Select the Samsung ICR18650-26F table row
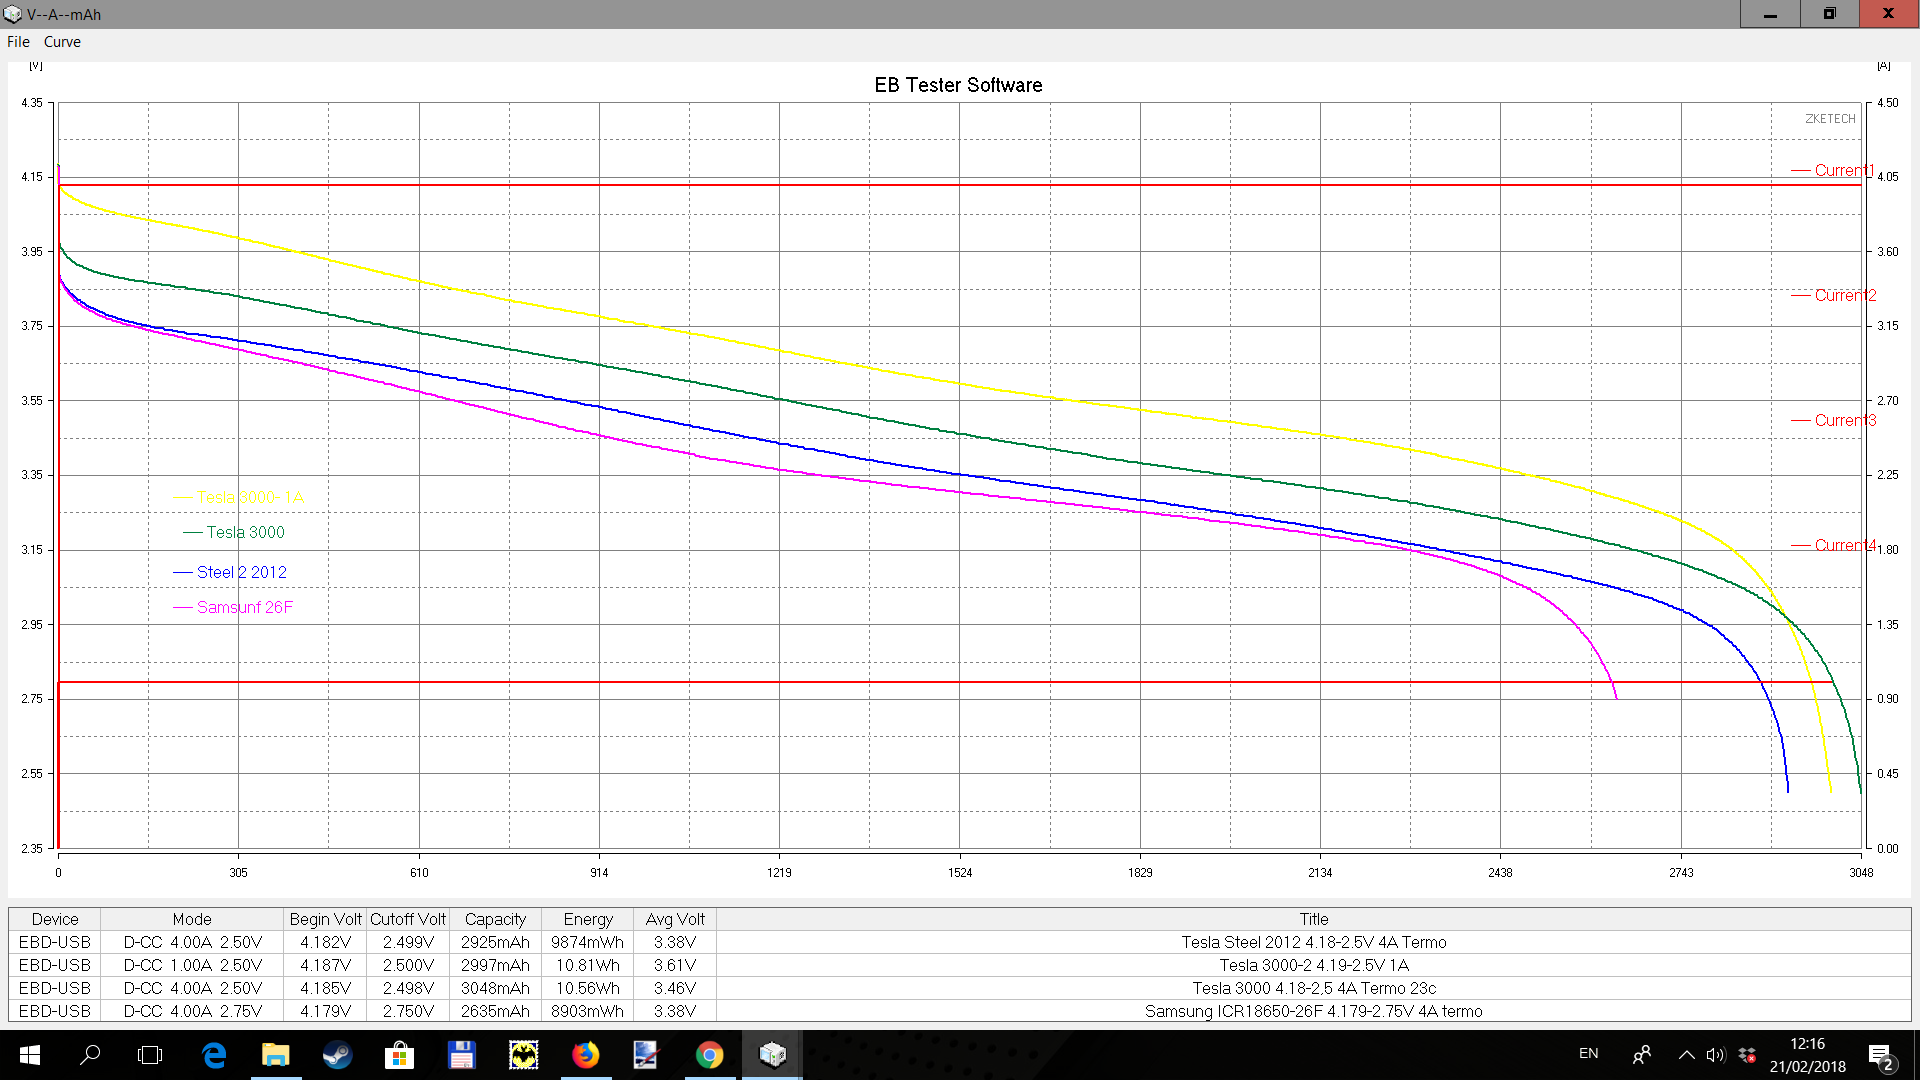This screenshot has height=1080, width=1920. [x=960, y=1011]
